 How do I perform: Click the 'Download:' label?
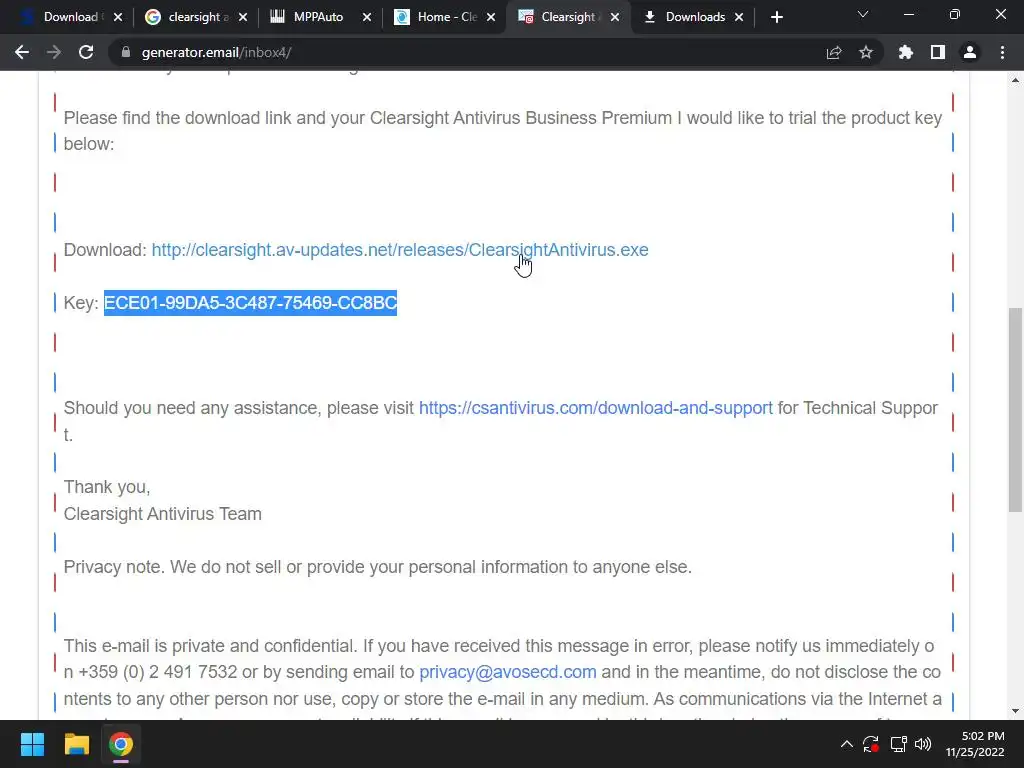(105, 250)
